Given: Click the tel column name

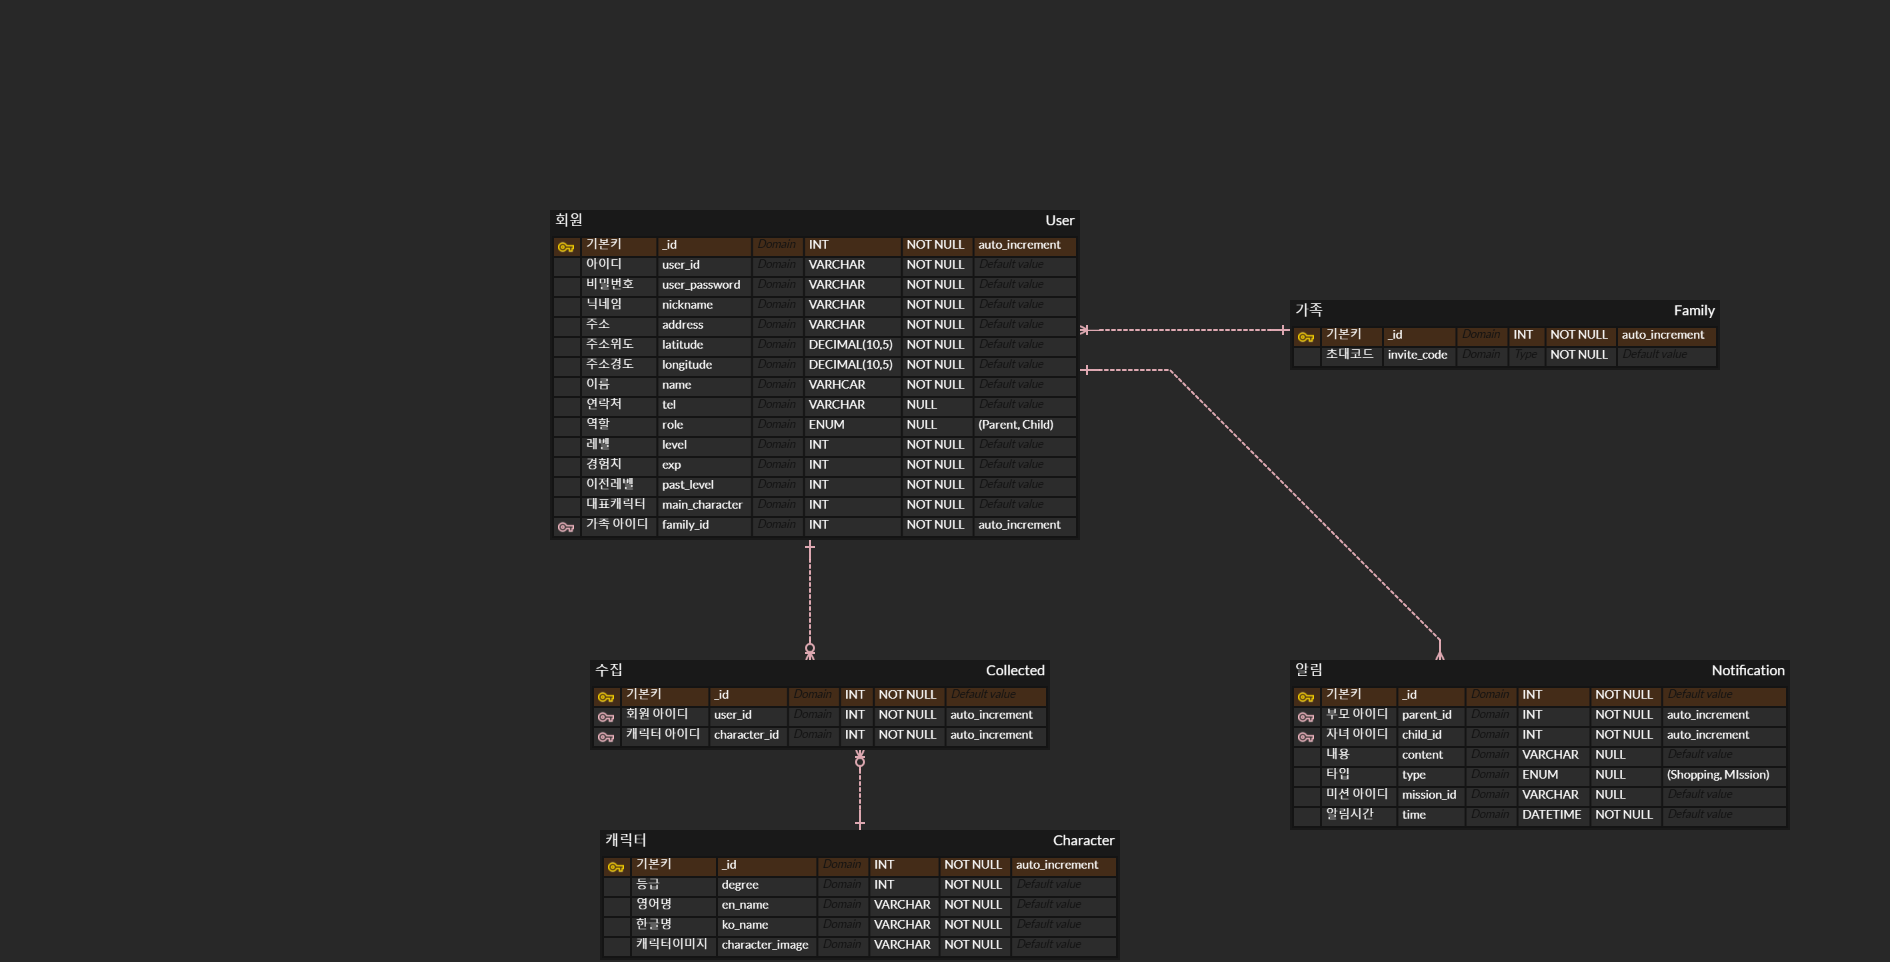Looking at the screenshot, I should click(669, 405).
